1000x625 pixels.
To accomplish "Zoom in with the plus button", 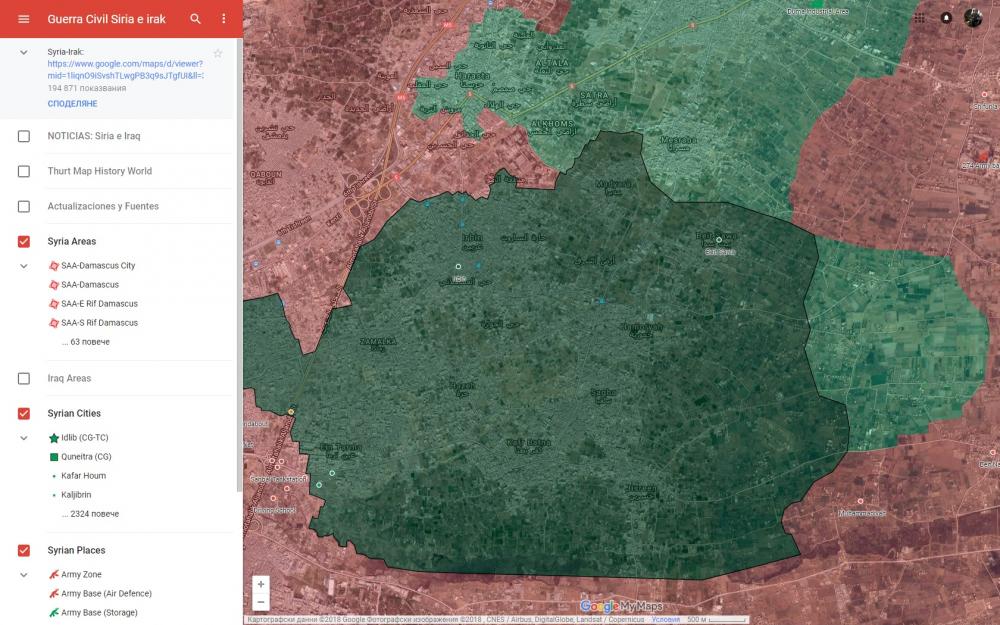I will click(261, 584).
